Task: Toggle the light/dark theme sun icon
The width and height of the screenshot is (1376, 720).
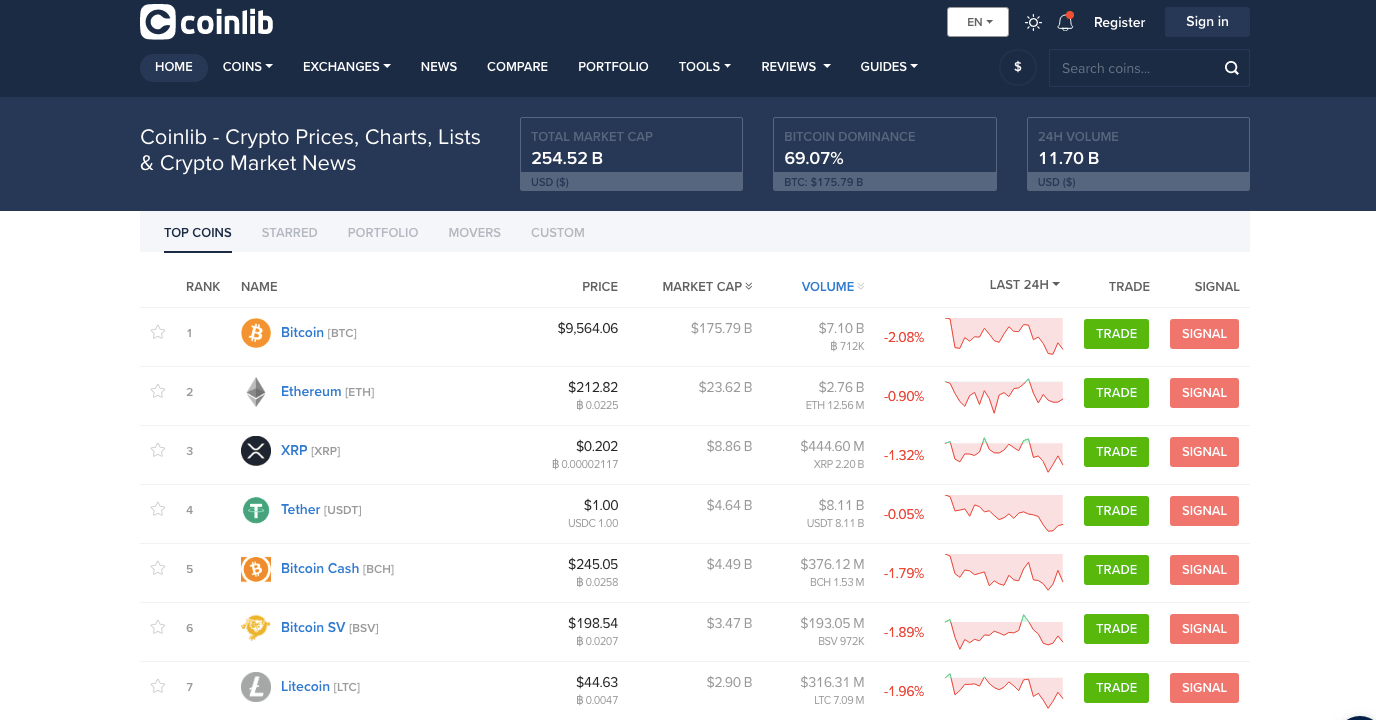Action: tap(1033, 21)
